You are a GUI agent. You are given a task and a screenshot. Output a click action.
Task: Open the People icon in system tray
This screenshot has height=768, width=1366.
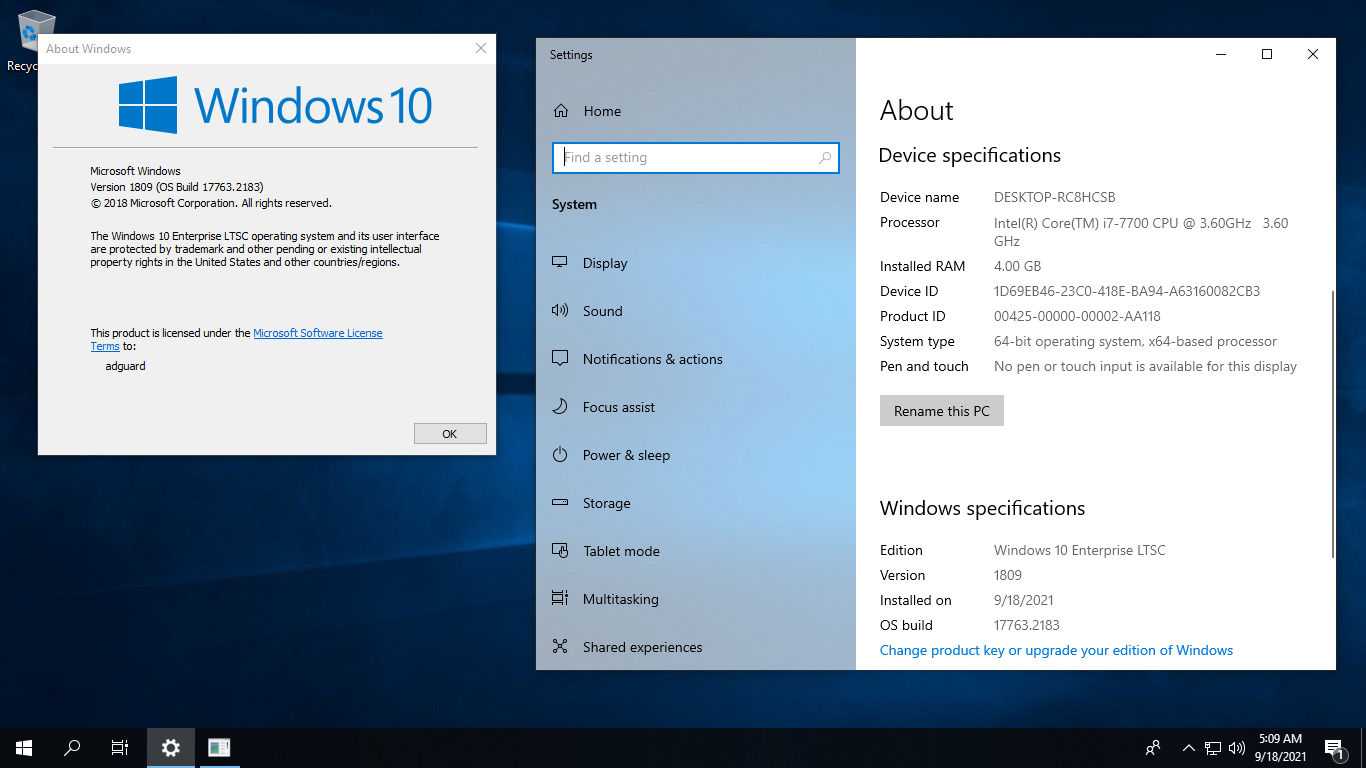(1153, 748)
